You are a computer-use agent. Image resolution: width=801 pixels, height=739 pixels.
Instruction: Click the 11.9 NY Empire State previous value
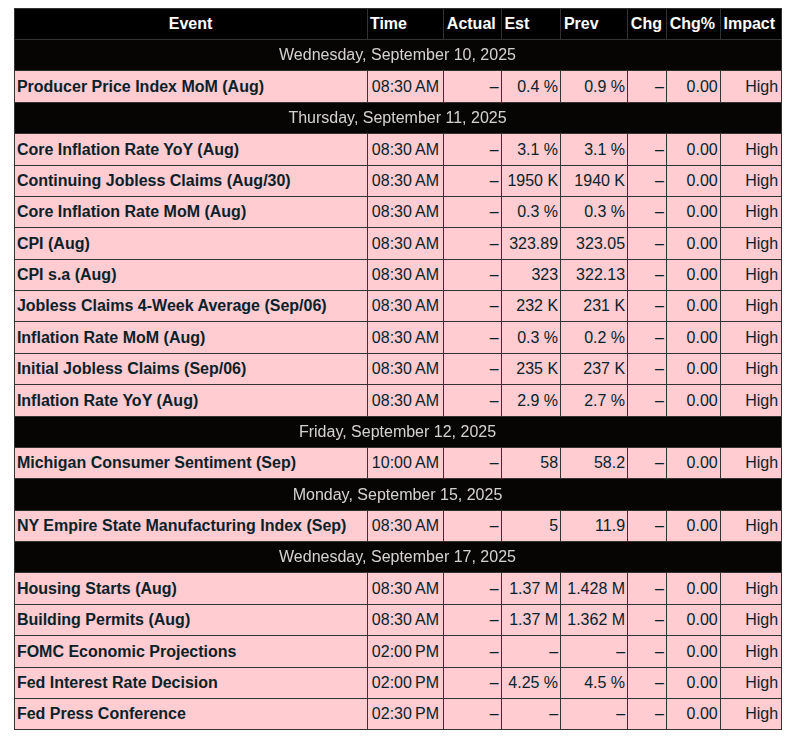[x=594, y=525]
